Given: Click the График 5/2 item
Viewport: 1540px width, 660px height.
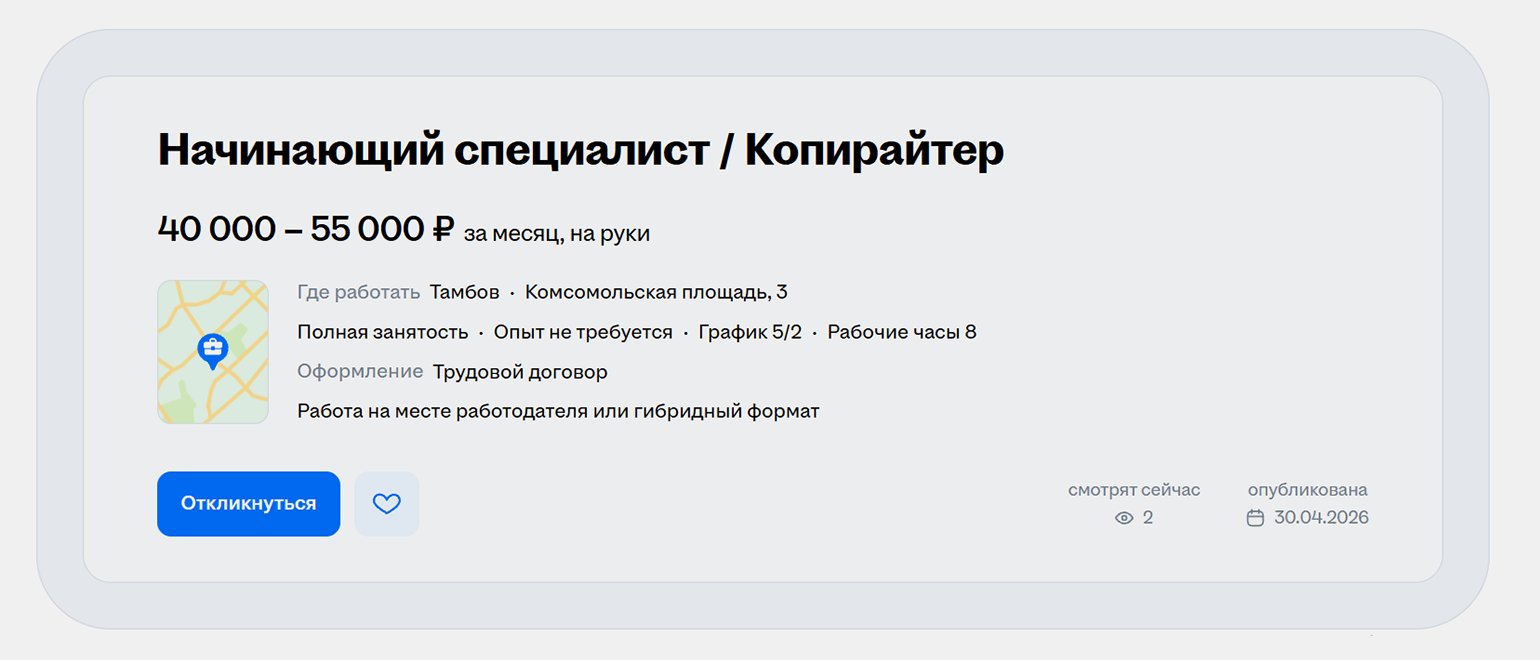Looking at the screenshot, I should click(751, 333).
